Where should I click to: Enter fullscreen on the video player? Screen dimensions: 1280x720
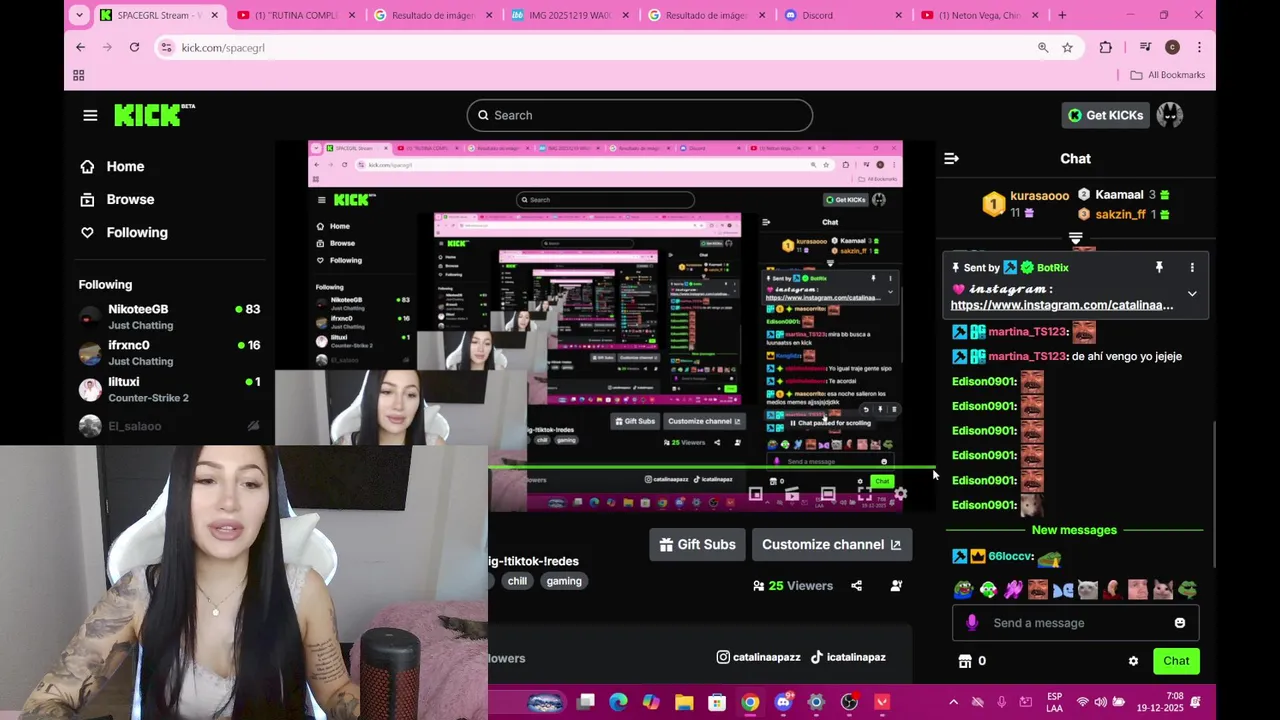[x=864, y=494]
